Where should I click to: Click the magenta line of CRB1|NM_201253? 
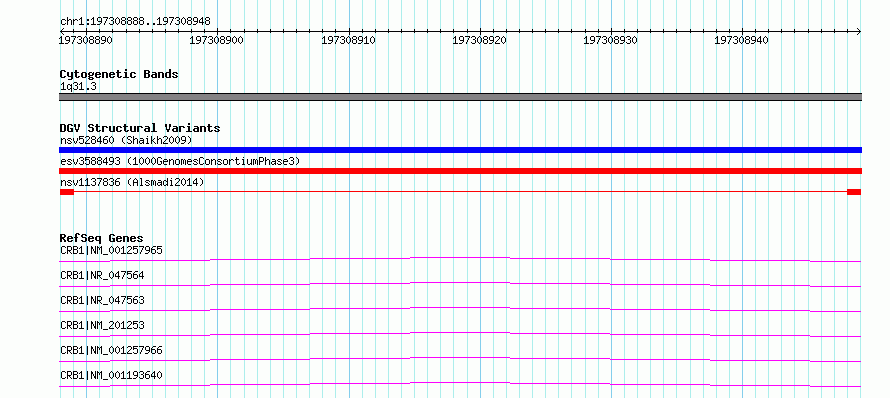pos(460,334)
